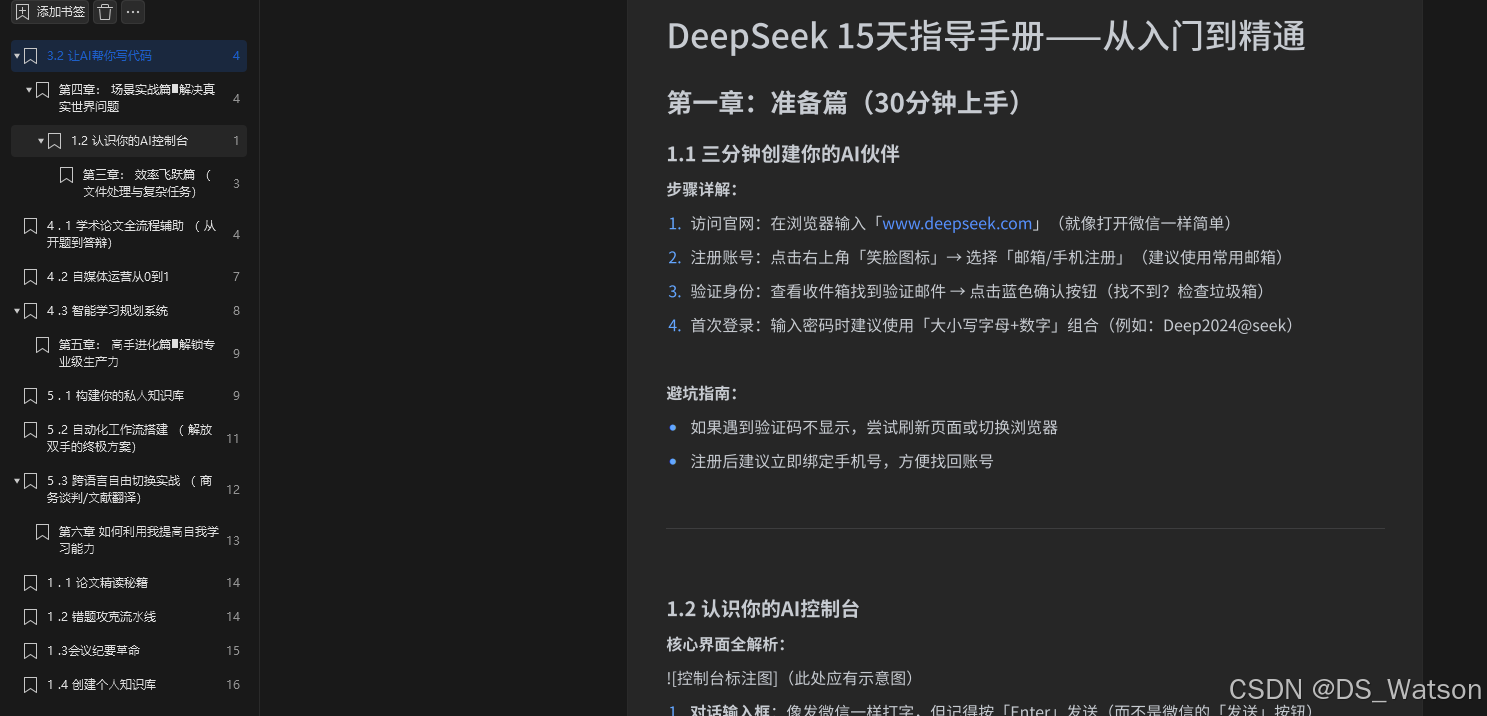Open 4.2 自媒体运营从0到1 bookmark
The height and width of the screenshot is (716, 1487).
(x=129, y=277)
